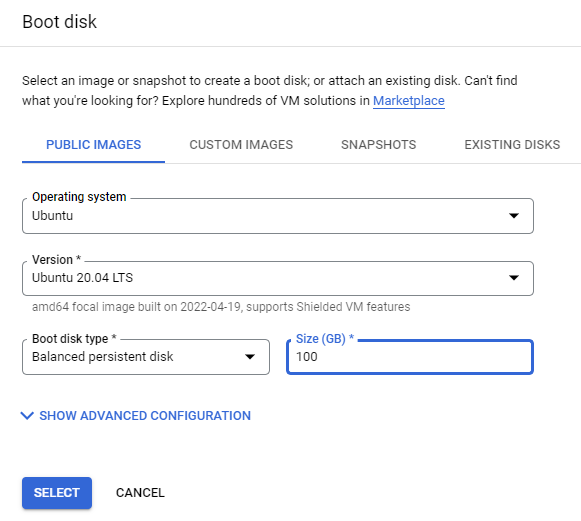Expand Show Advanced Configuration section
Screen dimensions: 581x521
[136, 415]
